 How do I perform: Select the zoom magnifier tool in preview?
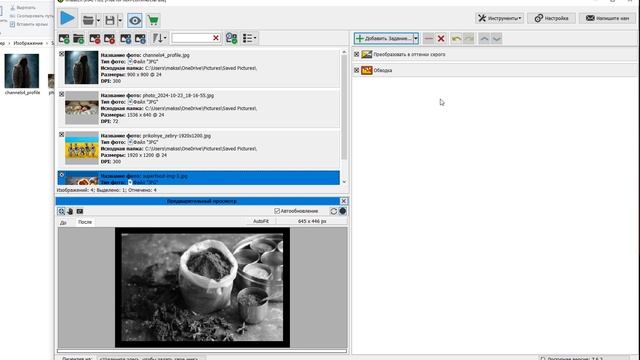[x=61, y=211]
